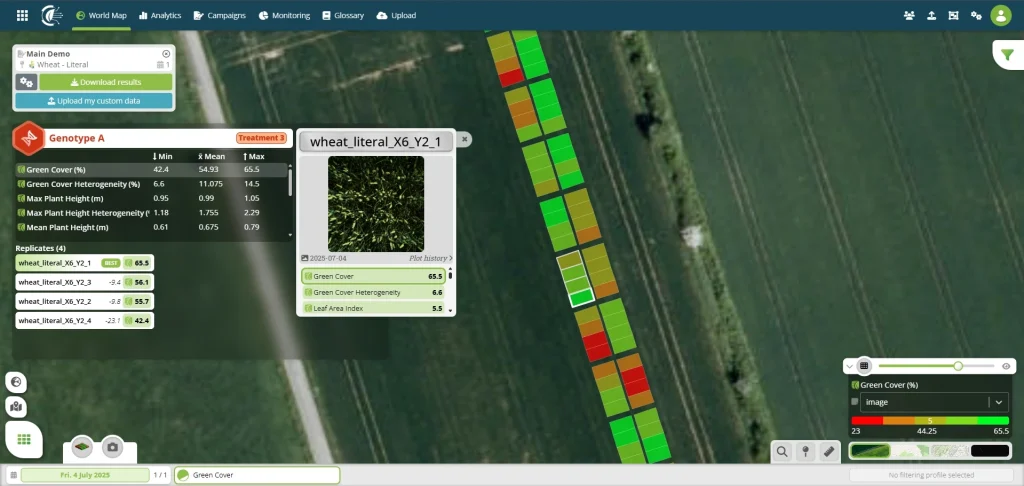Click the magnifier search tool
The width and height of the screenshot is (1024, 486).
(x=782, y=451)
